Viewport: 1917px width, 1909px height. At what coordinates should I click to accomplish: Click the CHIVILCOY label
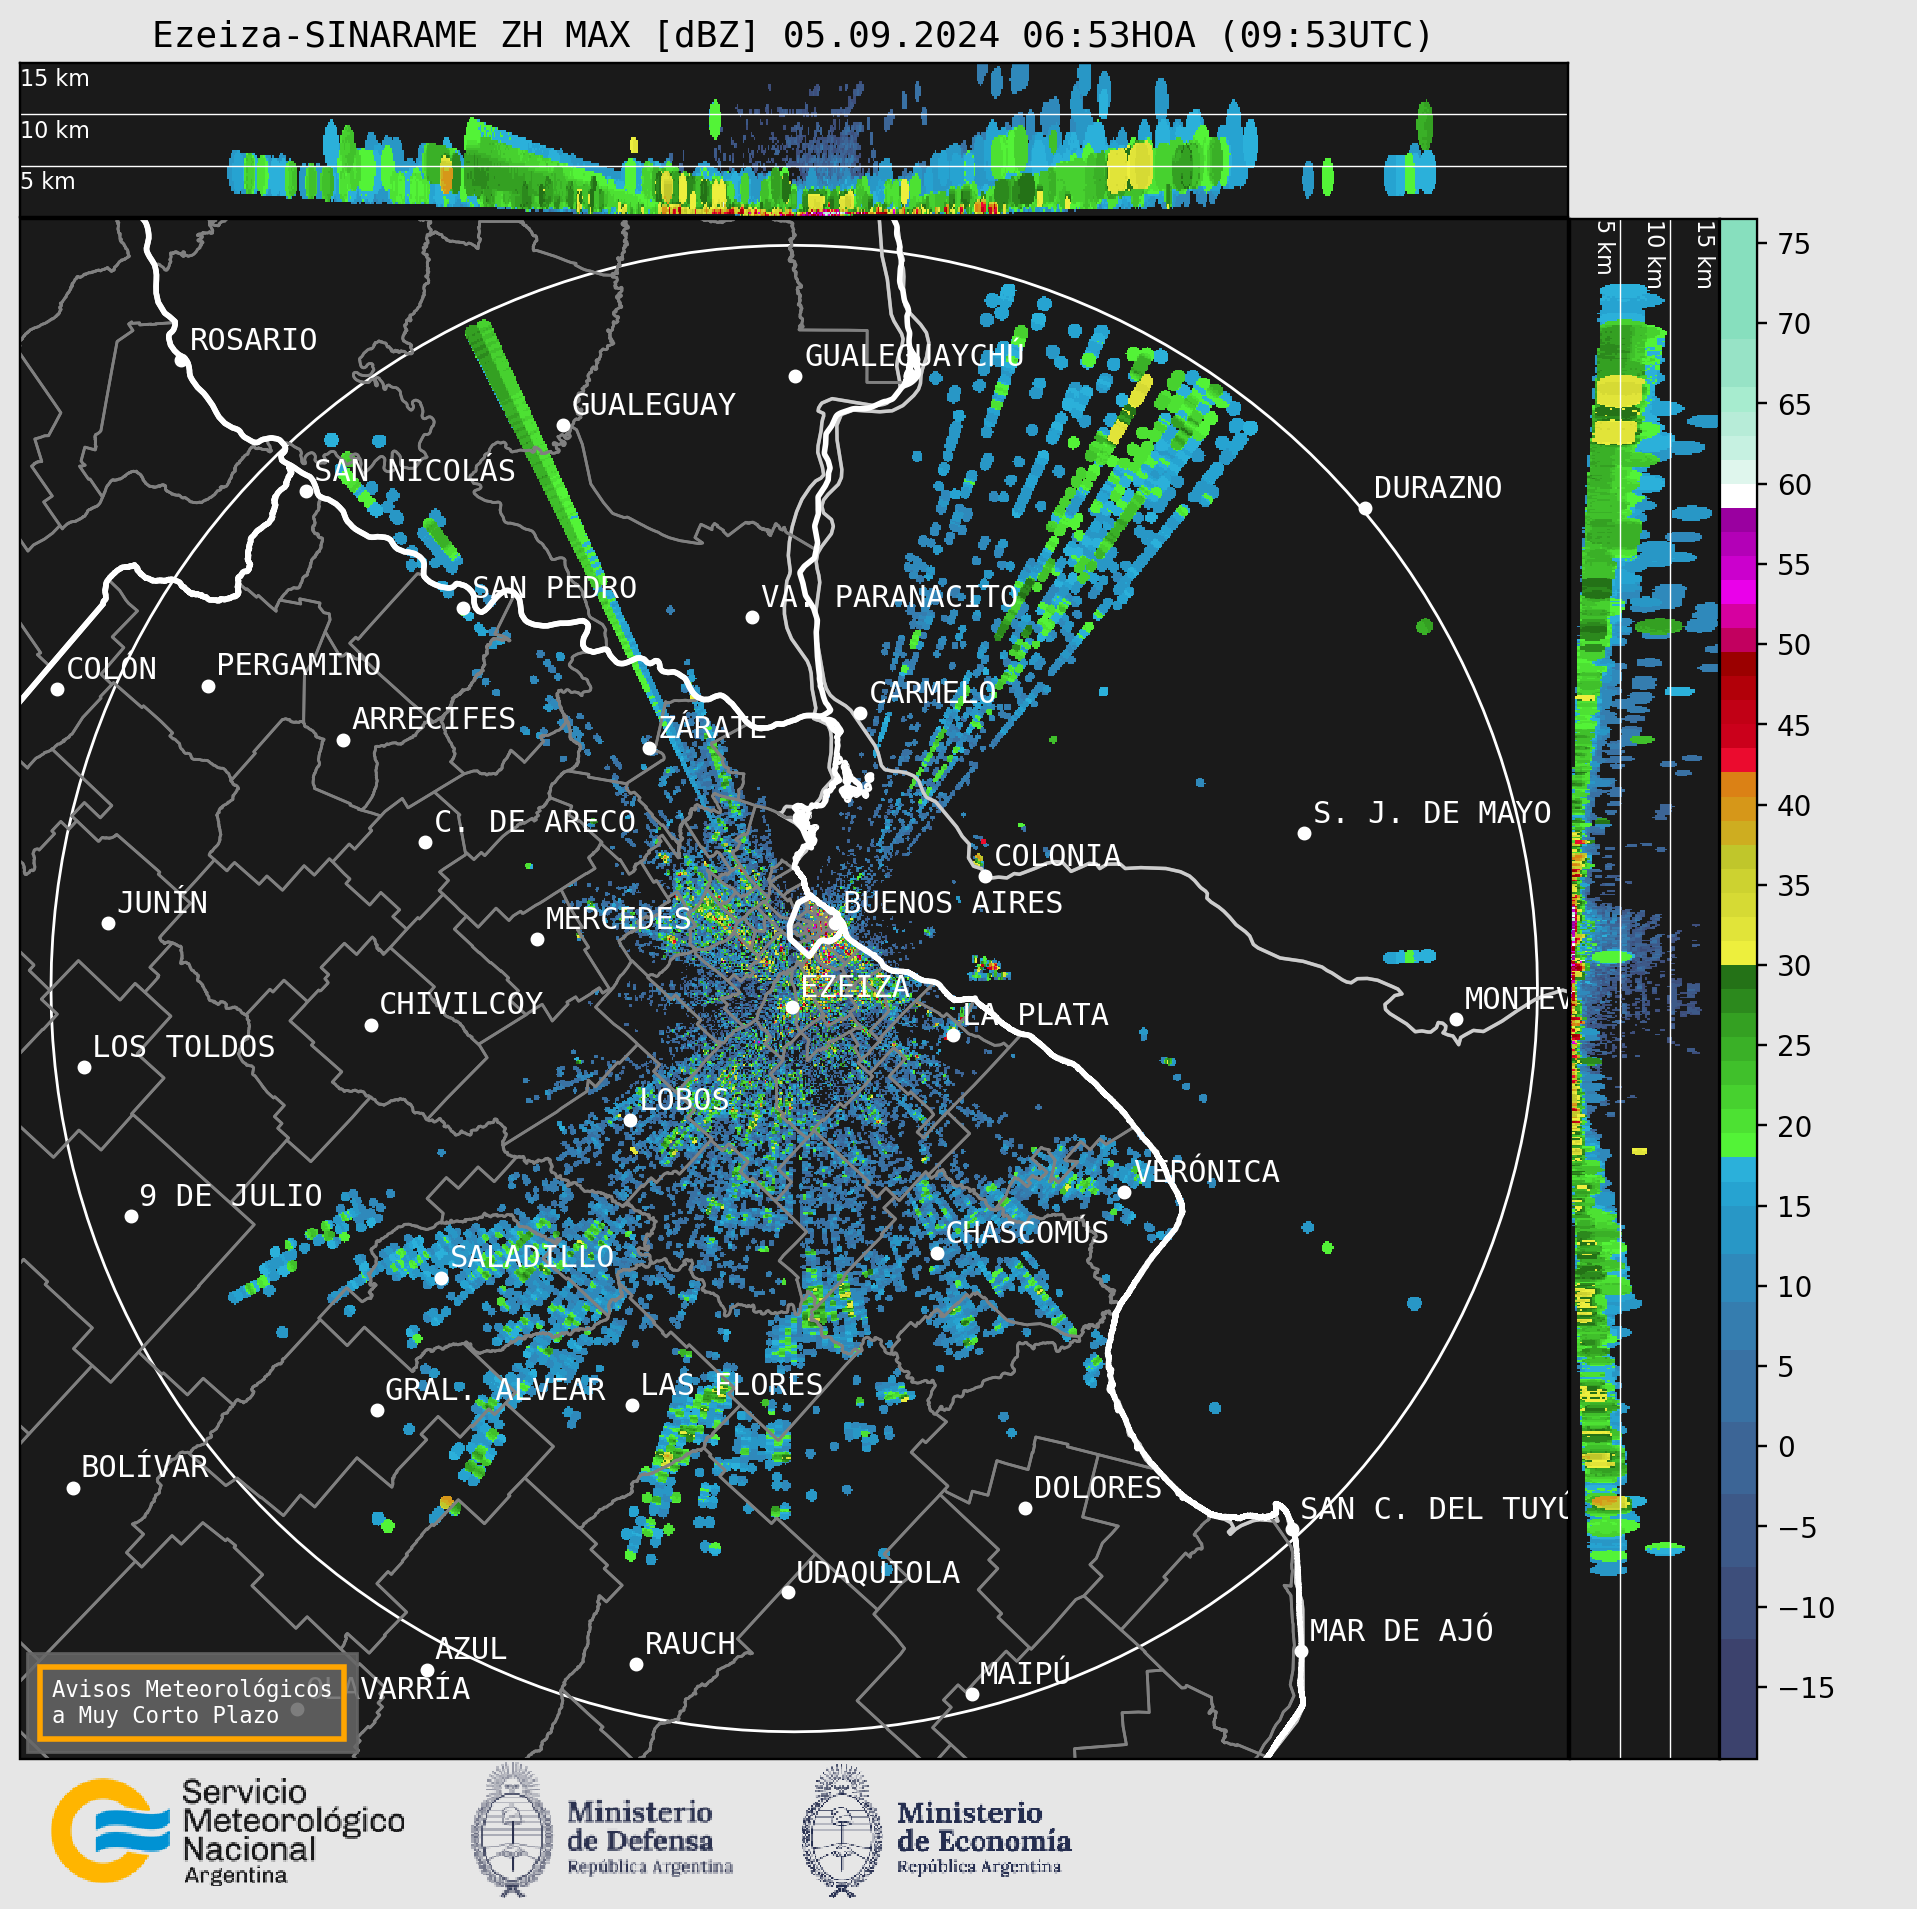coord(461,1003)
